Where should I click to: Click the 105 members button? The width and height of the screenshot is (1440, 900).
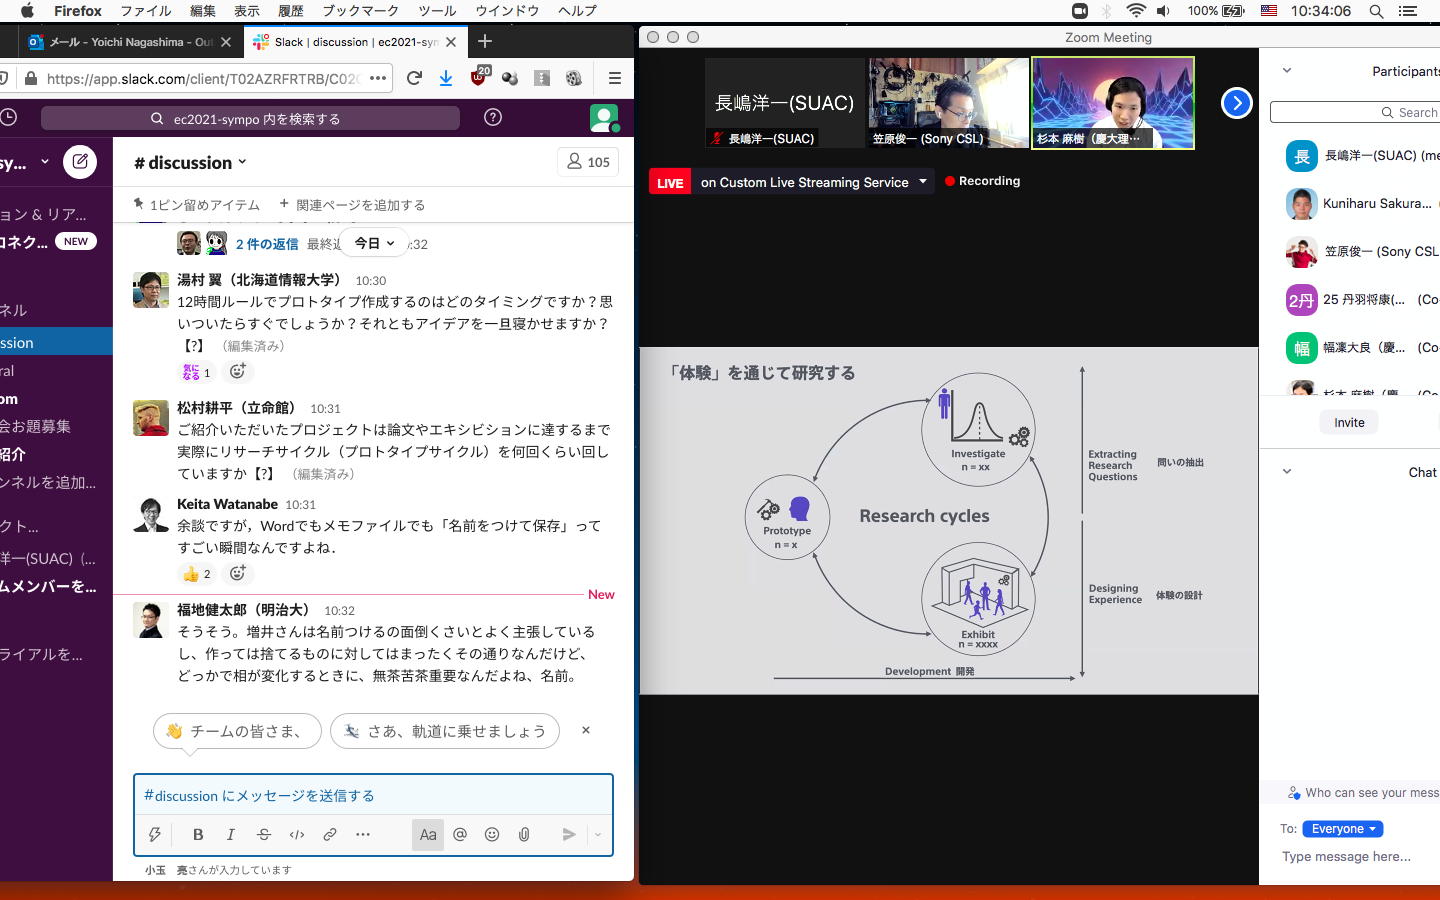(x=588, y=162)
